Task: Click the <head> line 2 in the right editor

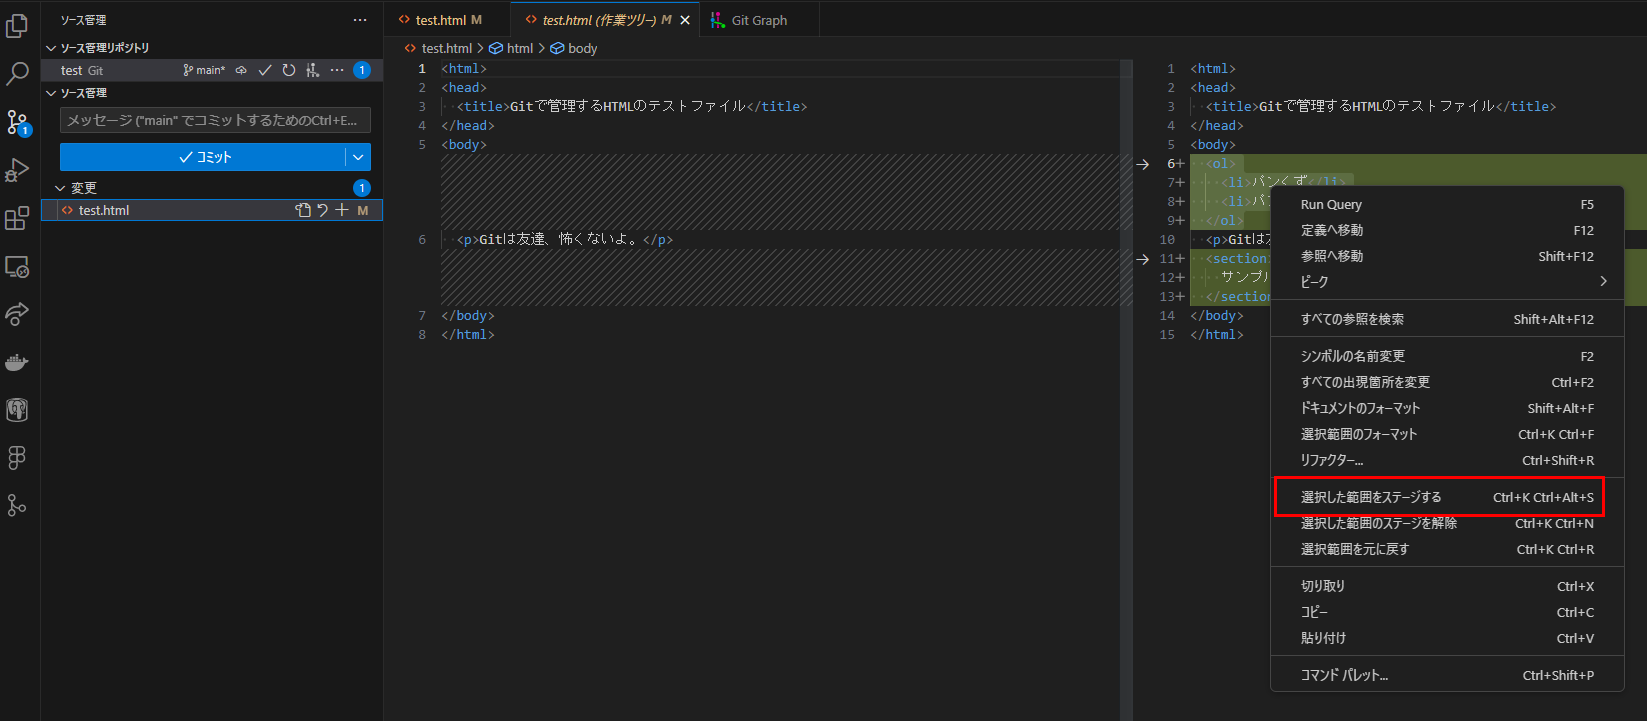Action: 1213,88
